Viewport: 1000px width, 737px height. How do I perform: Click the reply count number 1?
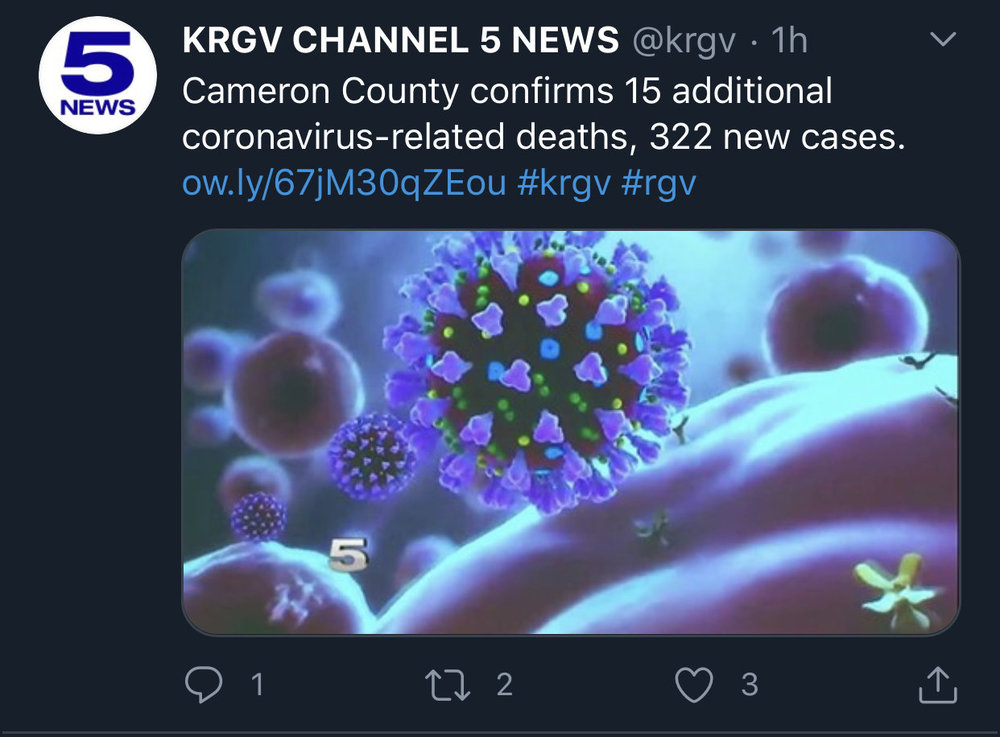tap(257, 685)
